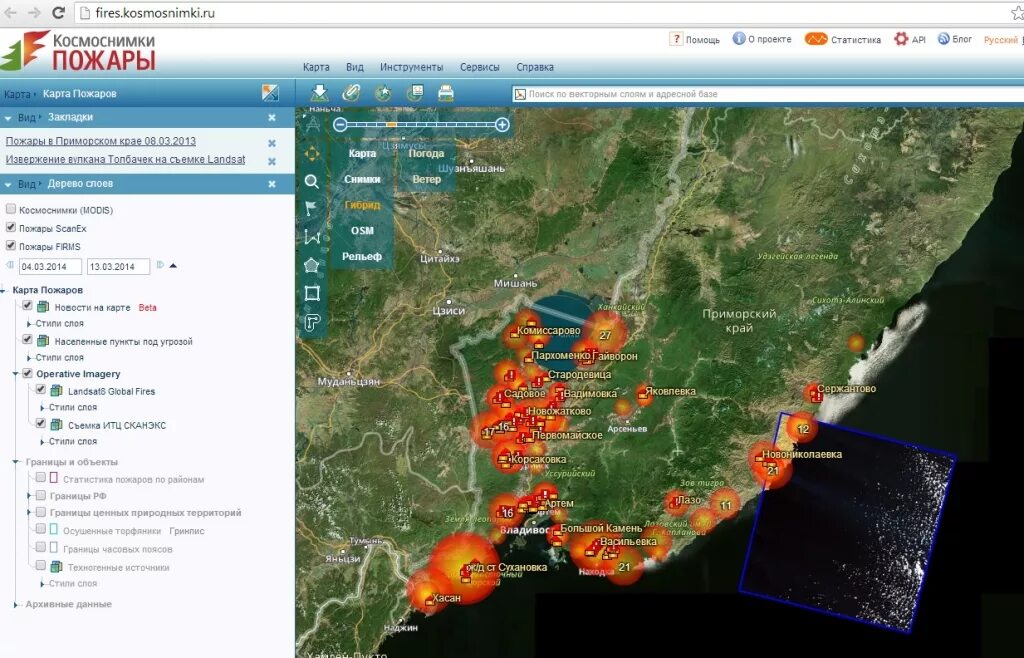Click the Статистика chart icon
Viewport: 1024px width, 658px height.
click(x=816, y=39)
